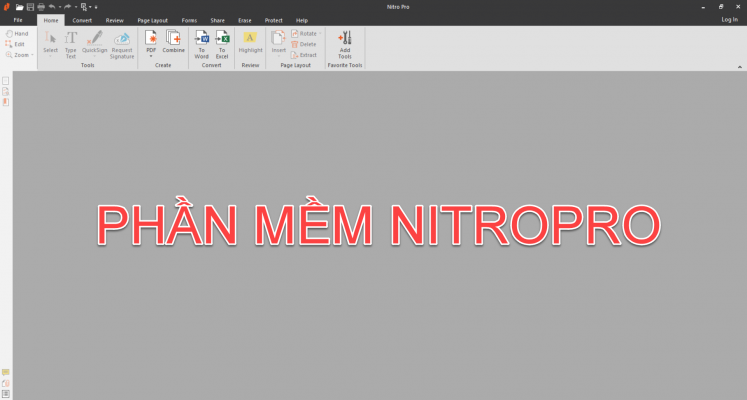This screenshot has height=400, width=747.
Task: Open Add Tools in Favorite Tools
Action: 345,38
